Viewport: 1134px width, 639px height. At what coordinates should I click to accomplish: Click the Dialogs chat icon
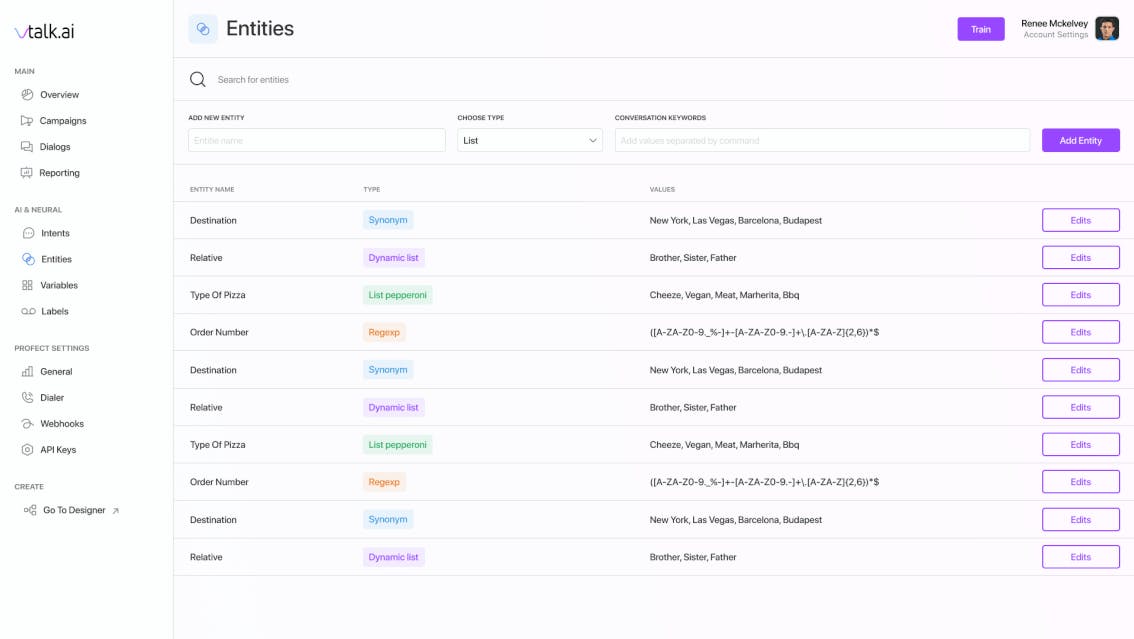(27, 147)
